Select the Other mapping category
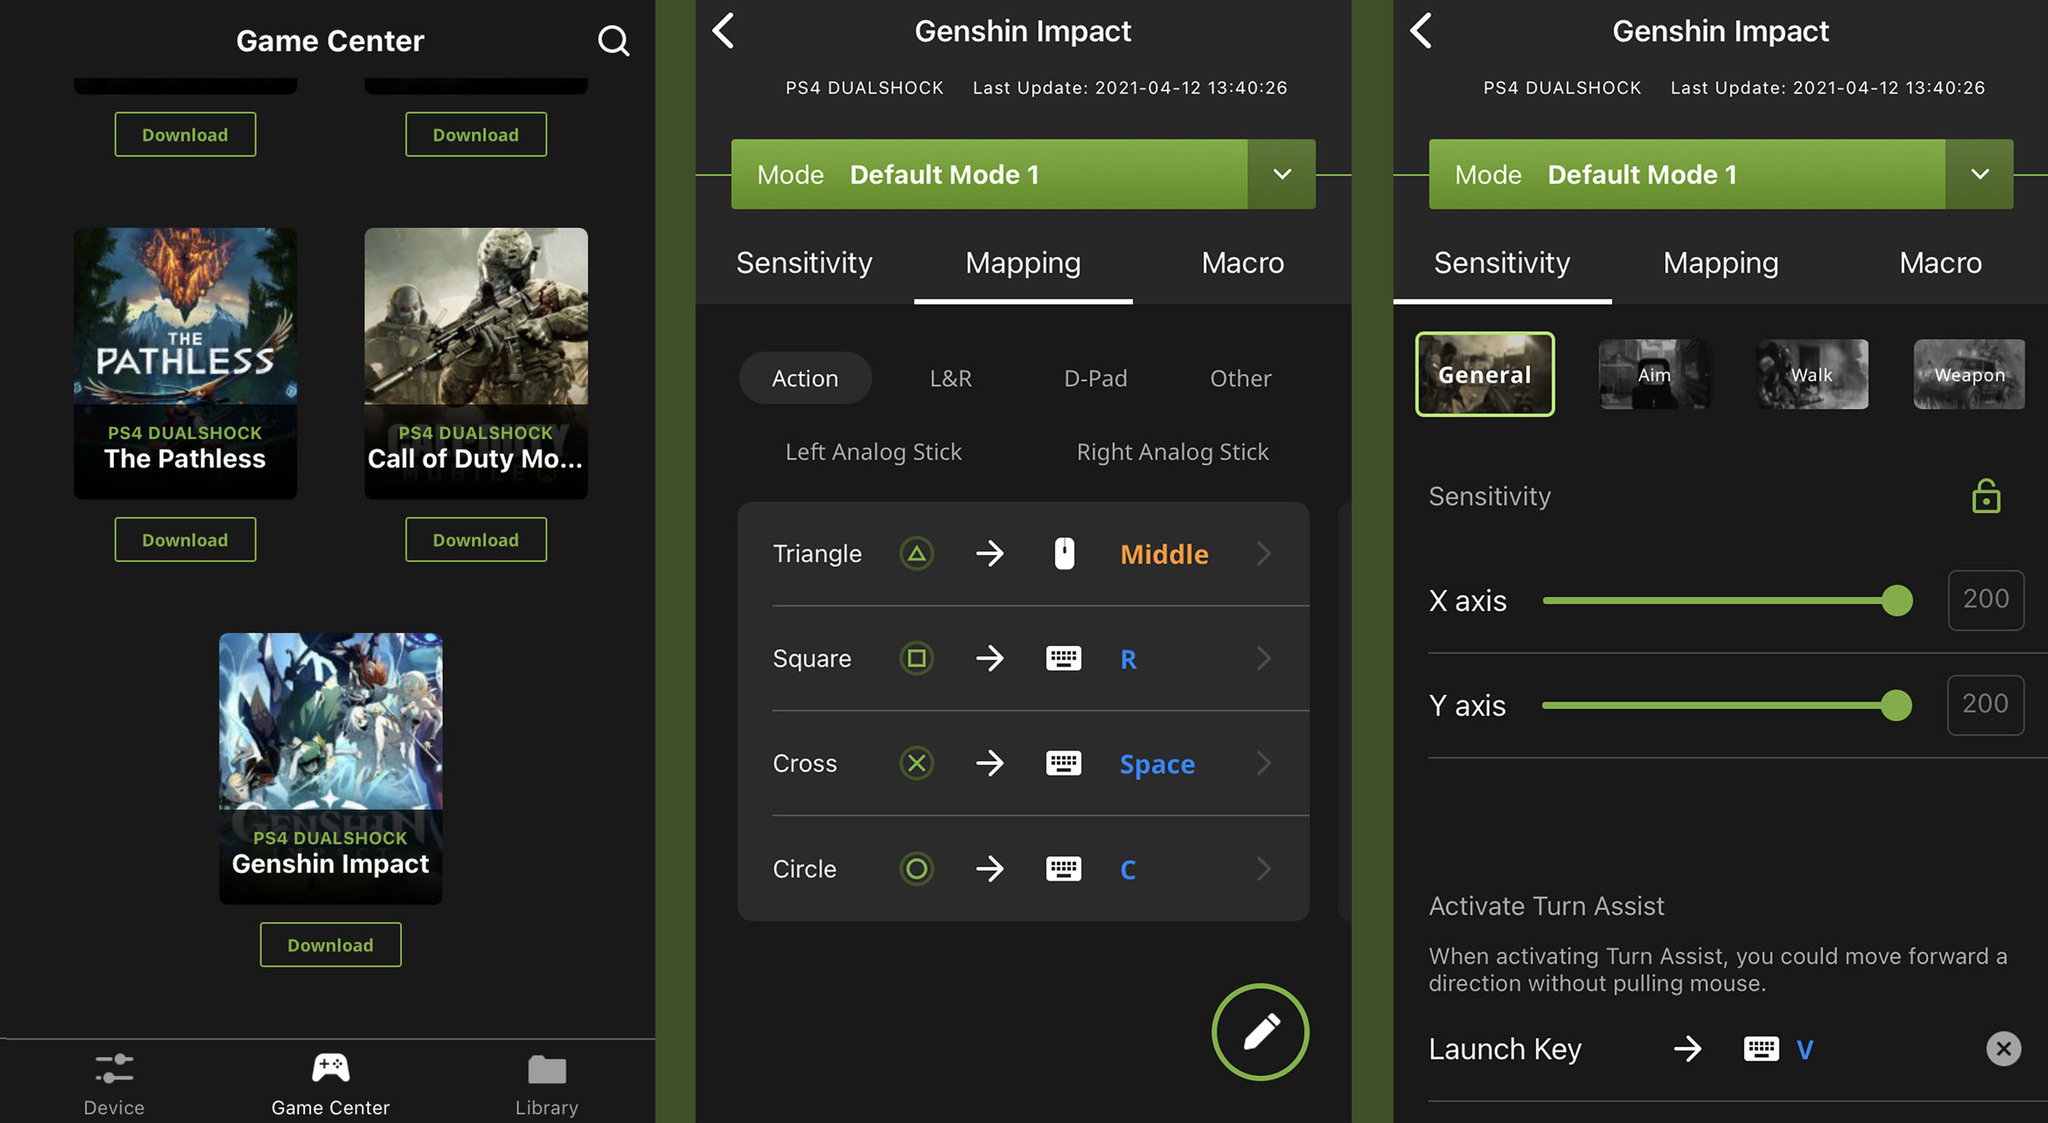The width and height of the screenshot is (2048, 1123). [1240, 378]
